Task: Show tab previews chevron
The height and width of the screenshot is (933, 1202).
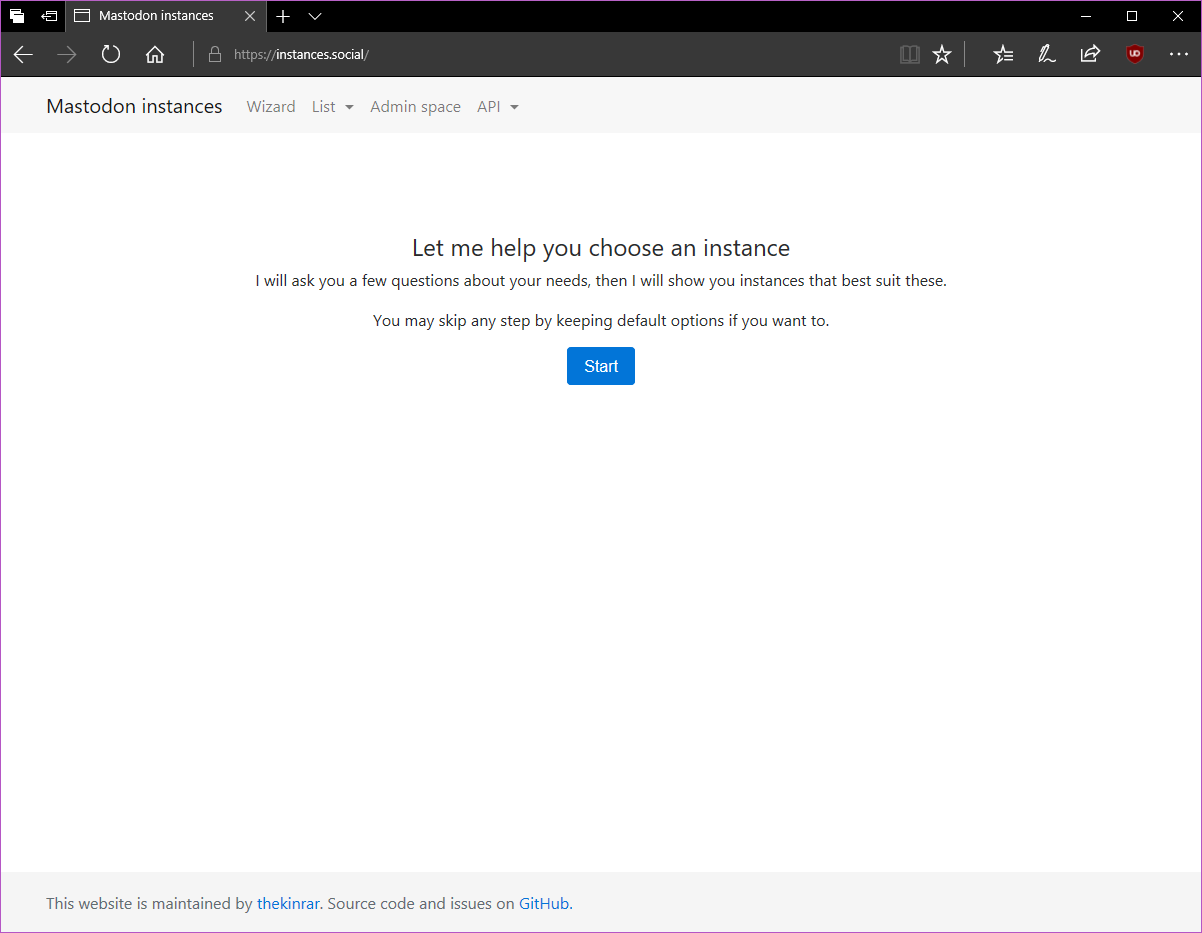Action: coord(315,16)
